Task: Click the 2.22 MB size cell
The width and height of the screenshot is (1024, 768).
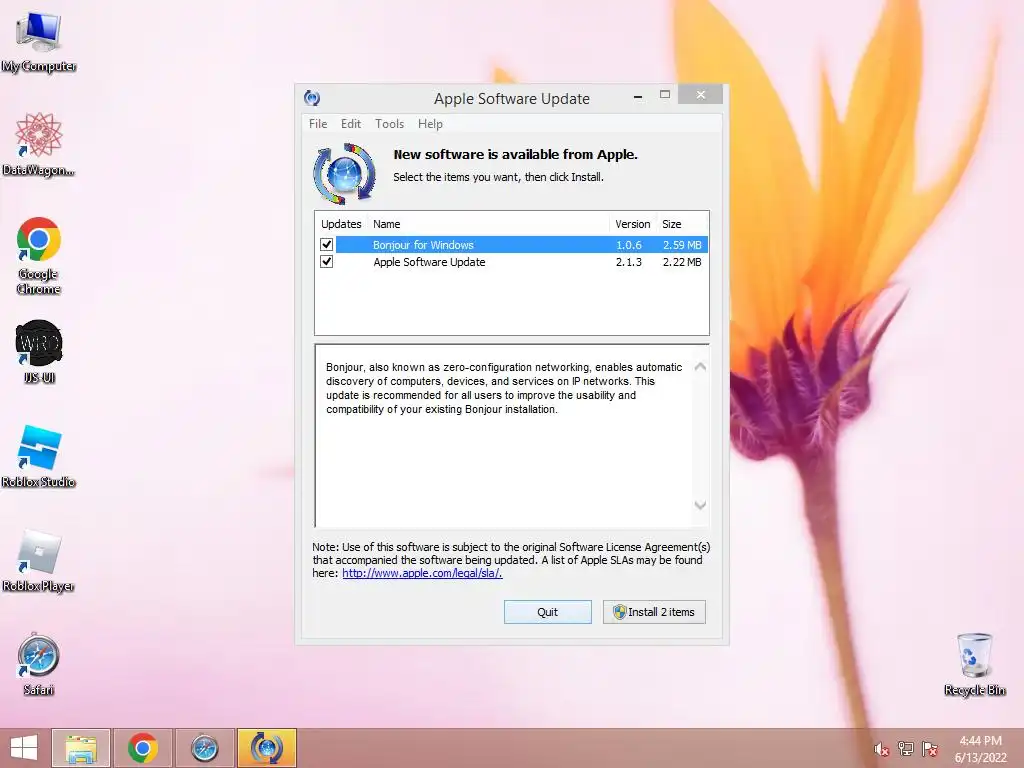Action: pyautogui.click(x=682, y=262)
